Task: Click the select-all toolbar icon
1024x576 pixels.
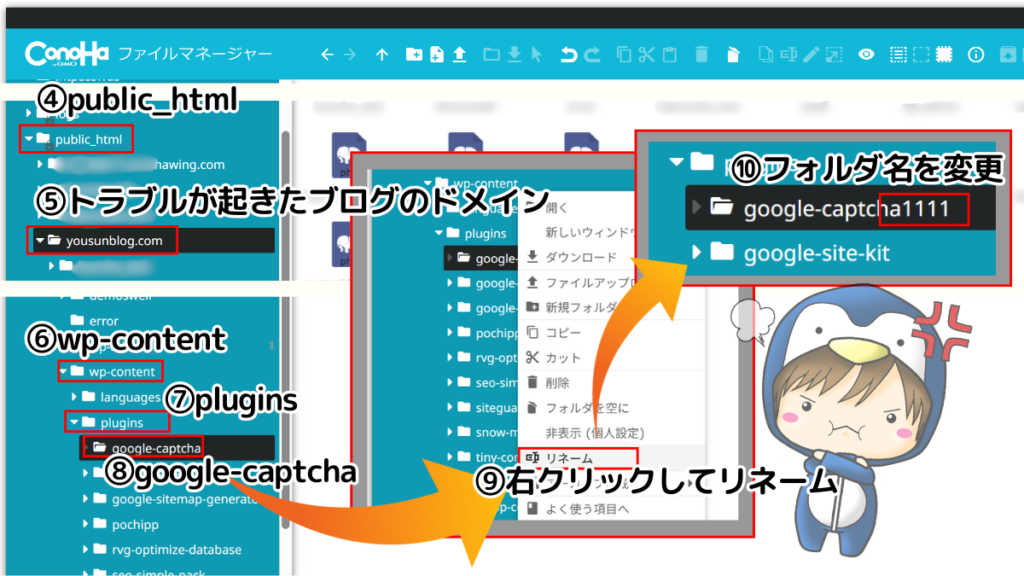Action: (x=898, y=54)
